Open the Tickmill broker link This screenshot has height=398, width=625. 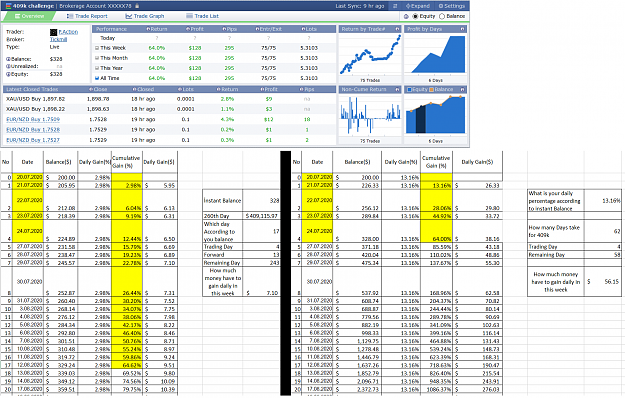tap(58, 39)
